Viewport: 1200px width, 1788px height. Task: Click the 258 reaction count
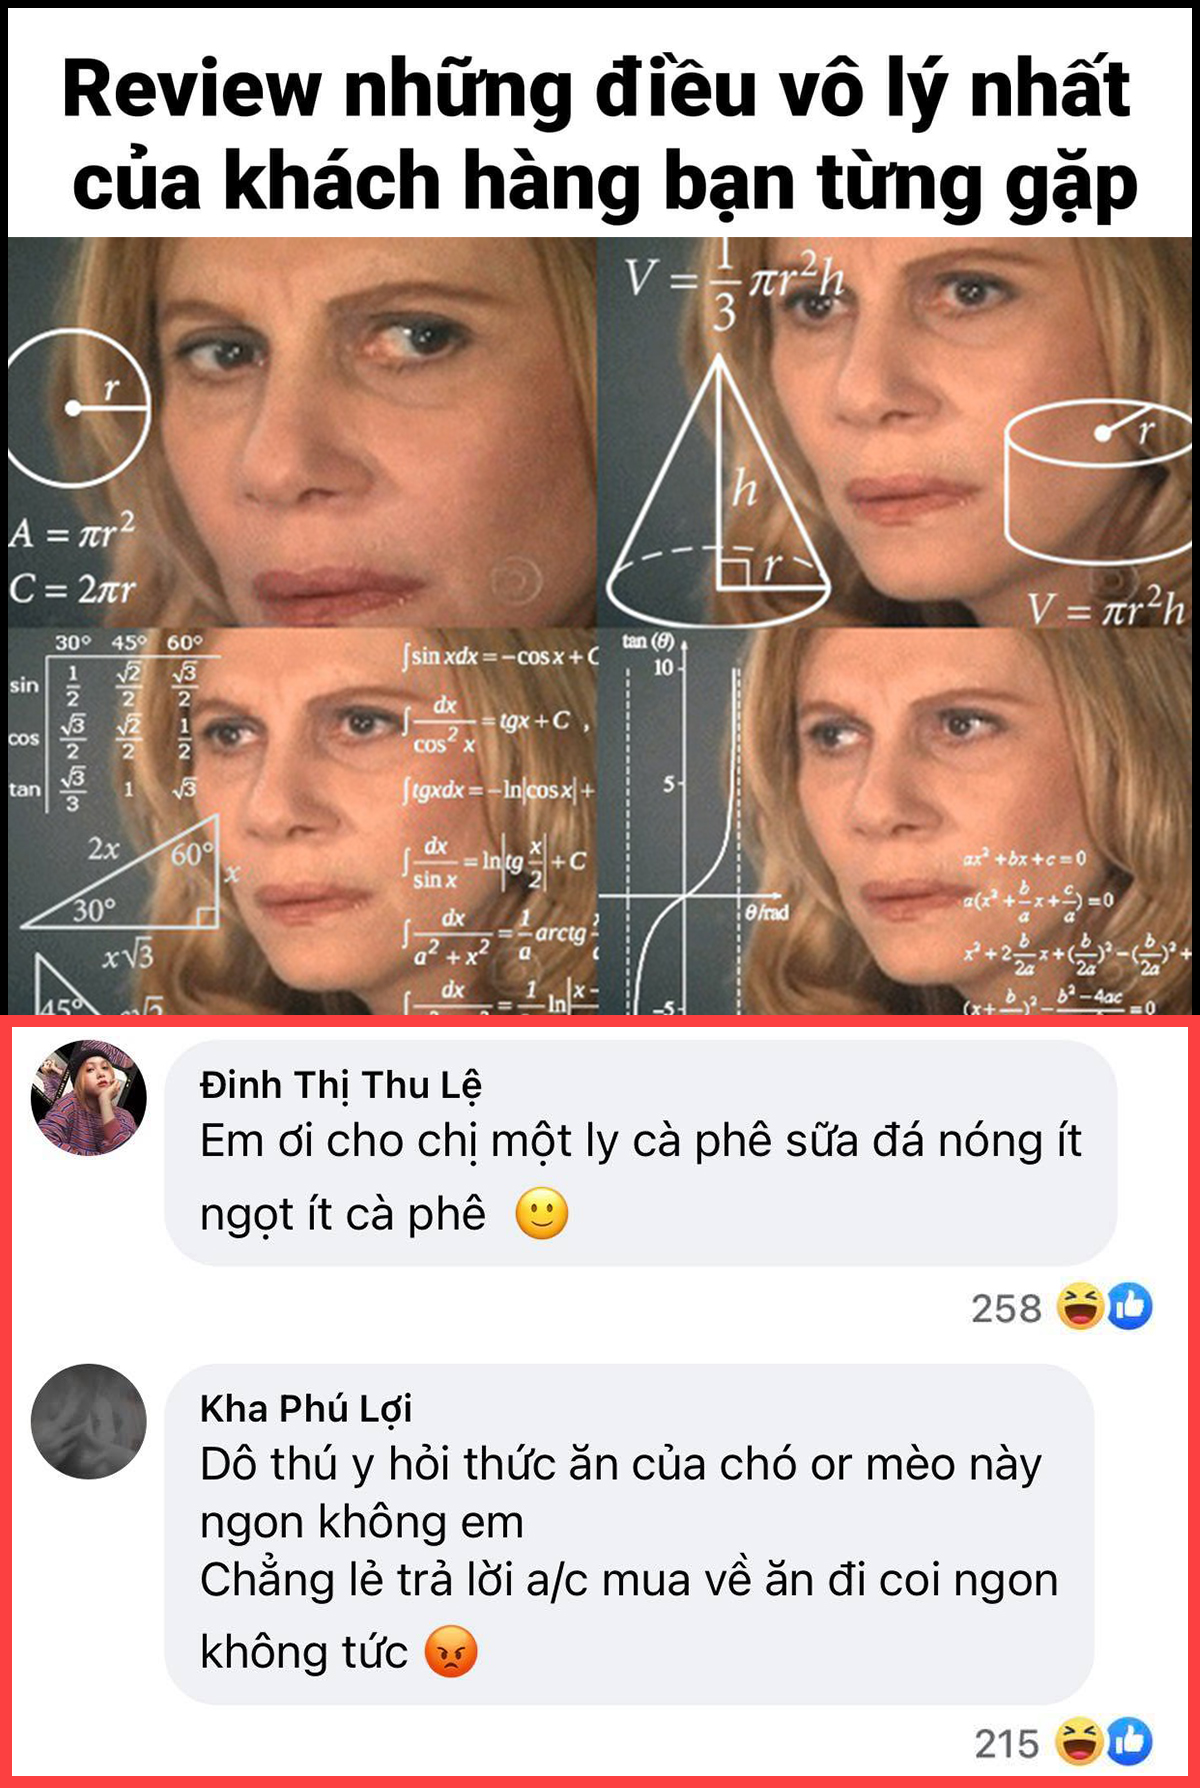[x=1006, y=1308]
